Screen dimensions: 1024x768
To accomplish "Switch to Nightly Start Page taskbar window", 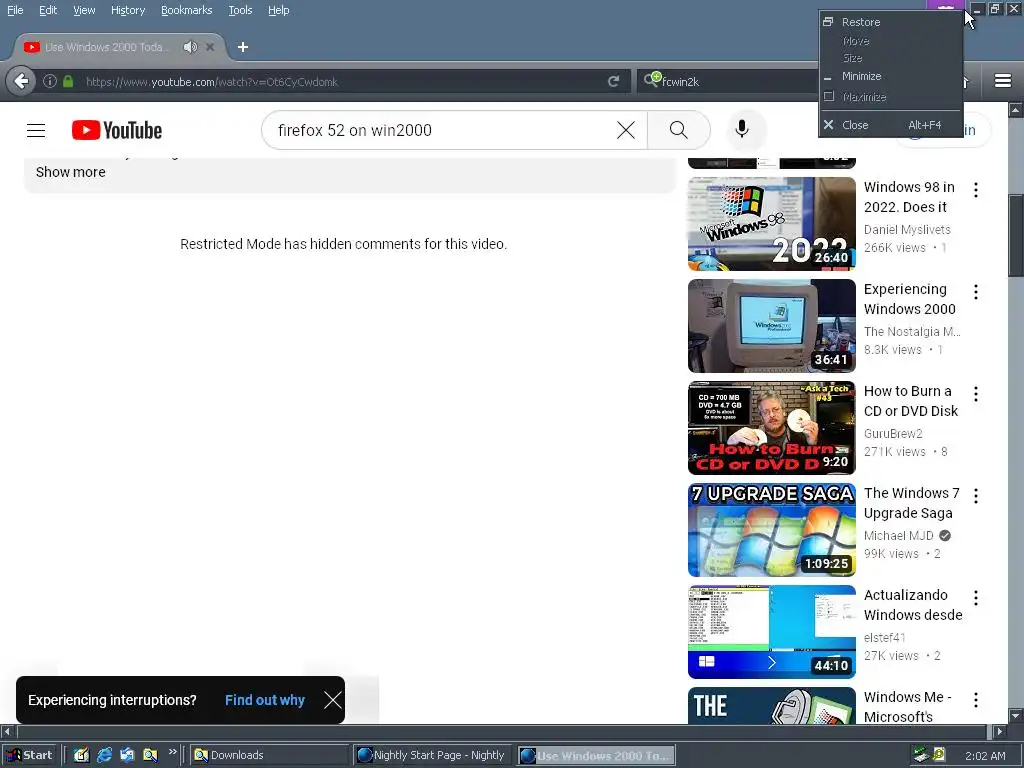I will tap(432, 755).
